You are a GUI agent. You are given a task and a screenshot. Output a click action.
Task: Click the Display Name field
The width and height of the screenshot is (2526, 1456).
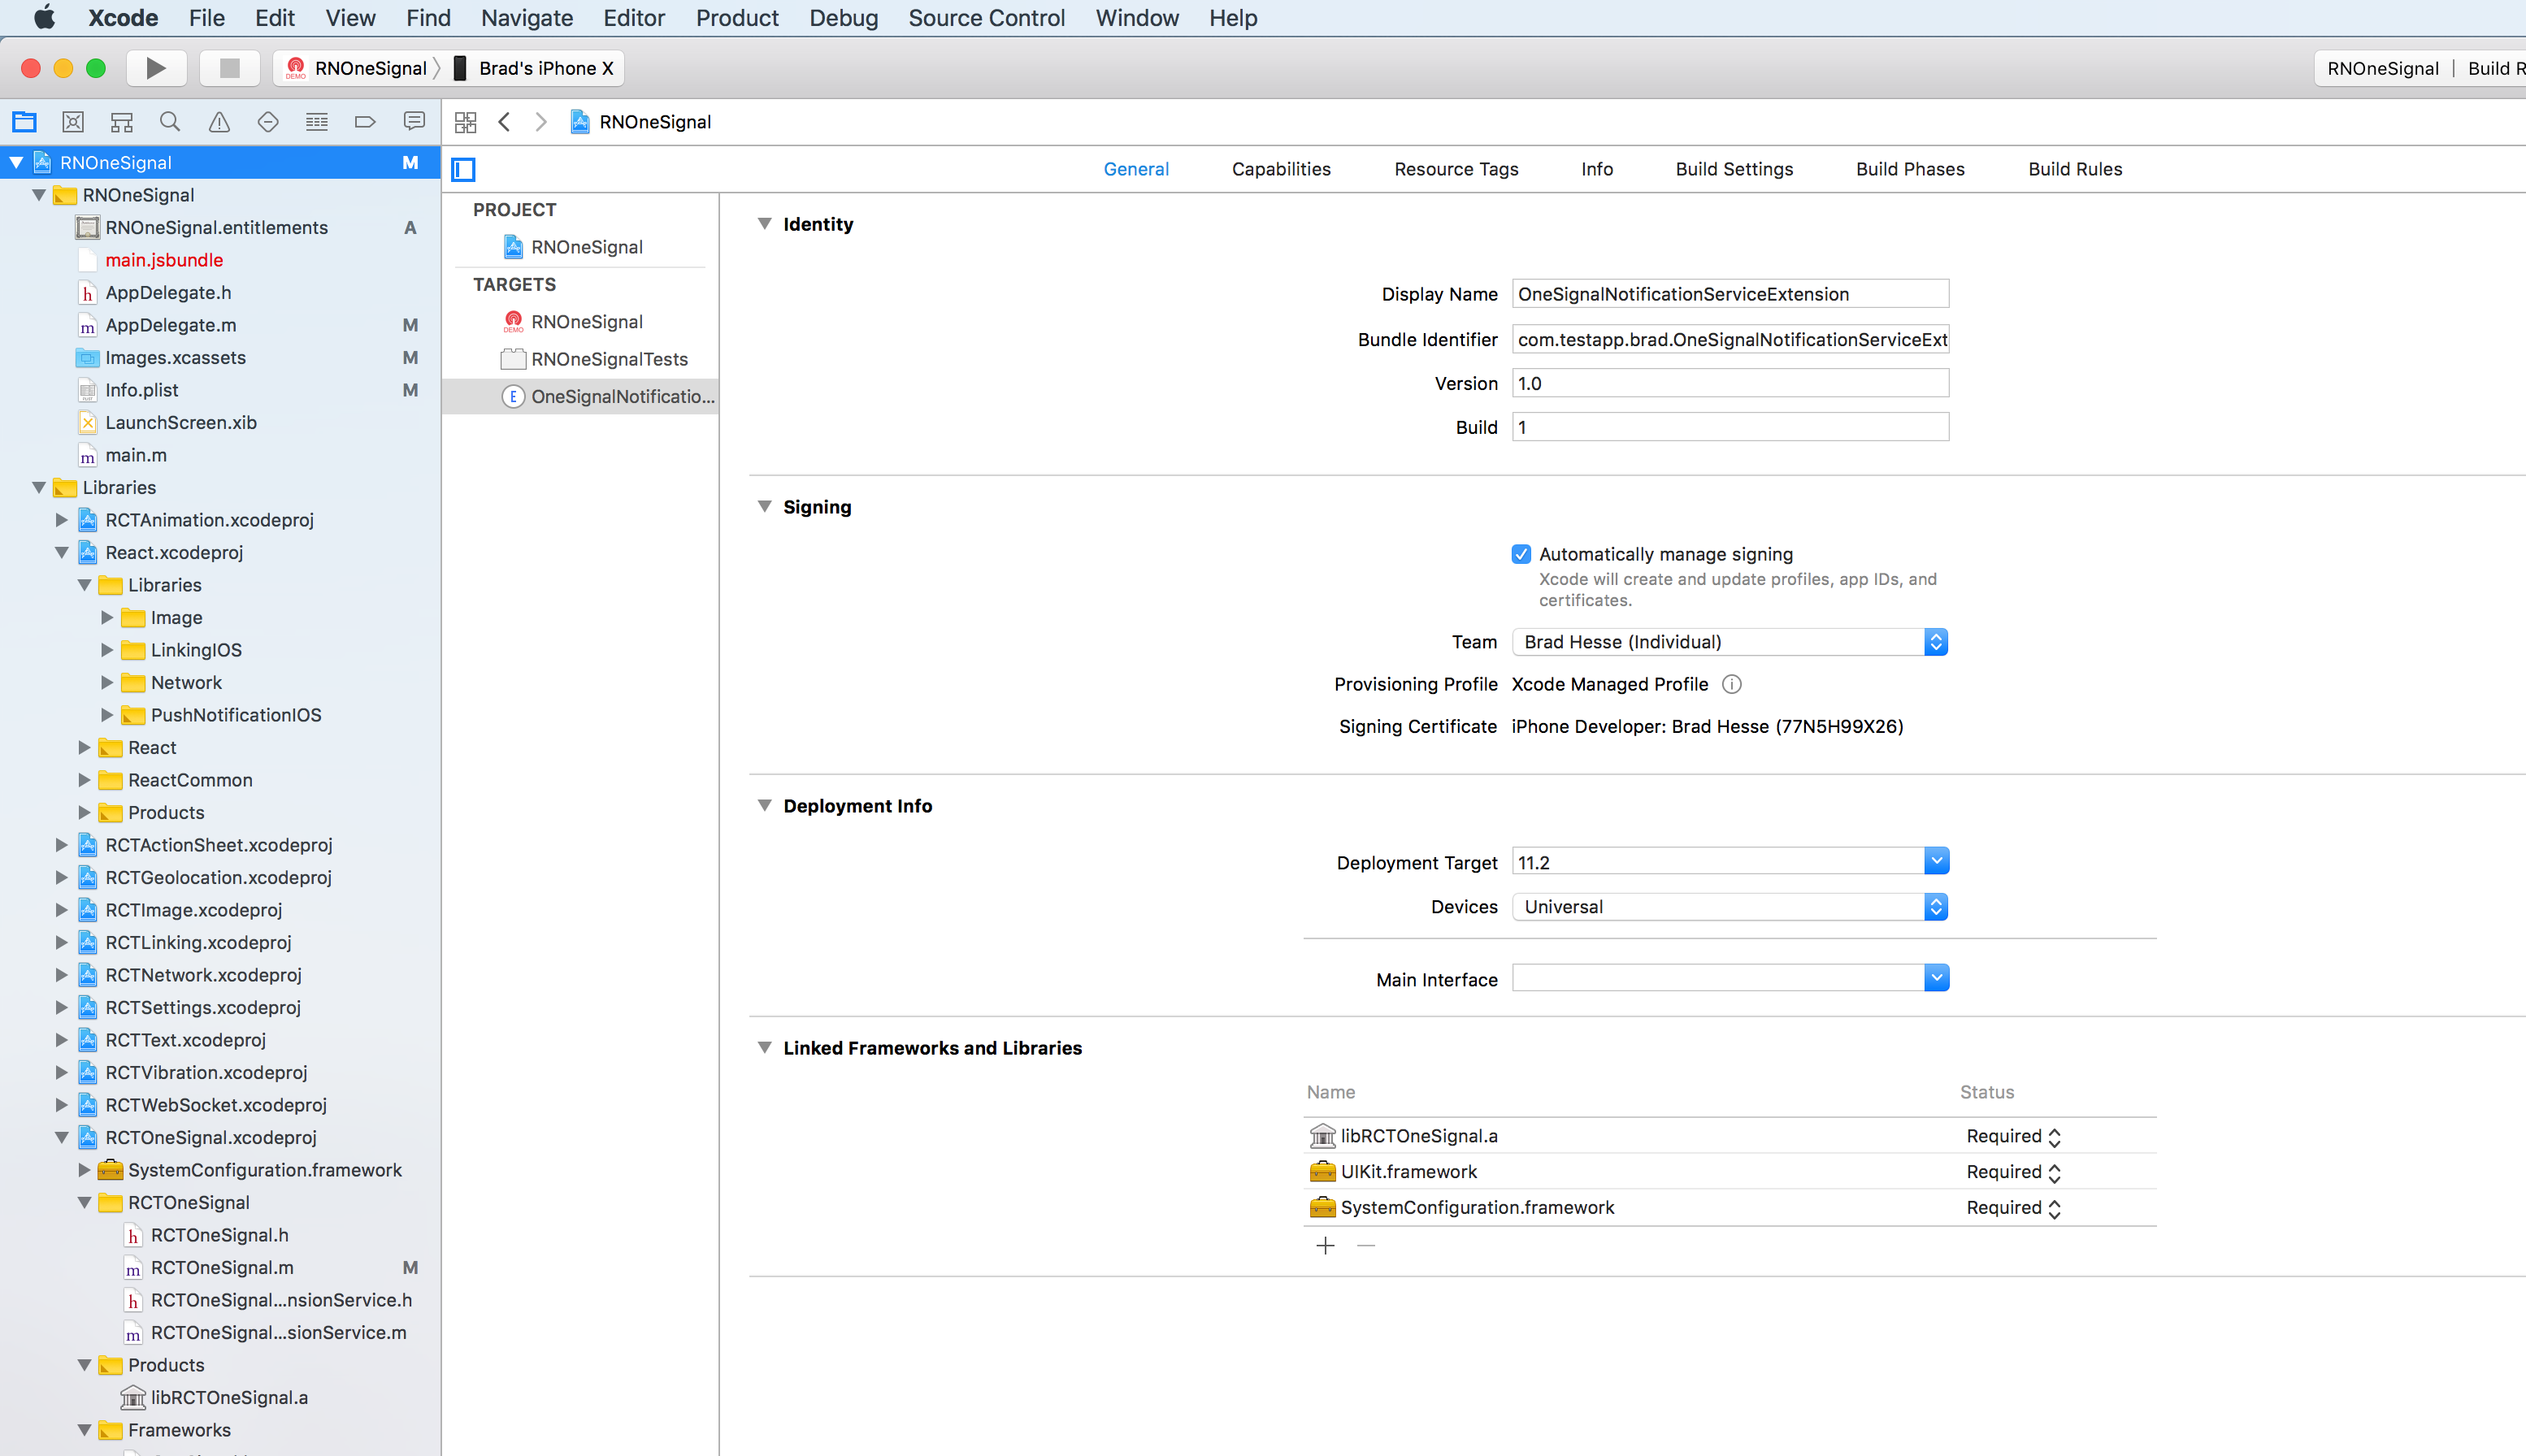coord(1730,294)
